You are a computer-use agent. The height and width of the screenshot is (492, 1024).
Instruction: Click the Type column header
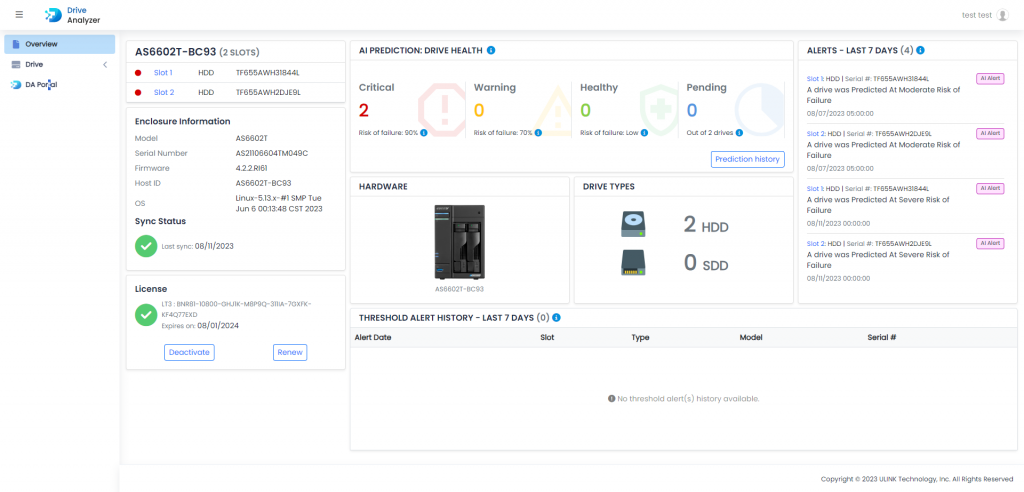click(x=640, y=338)
